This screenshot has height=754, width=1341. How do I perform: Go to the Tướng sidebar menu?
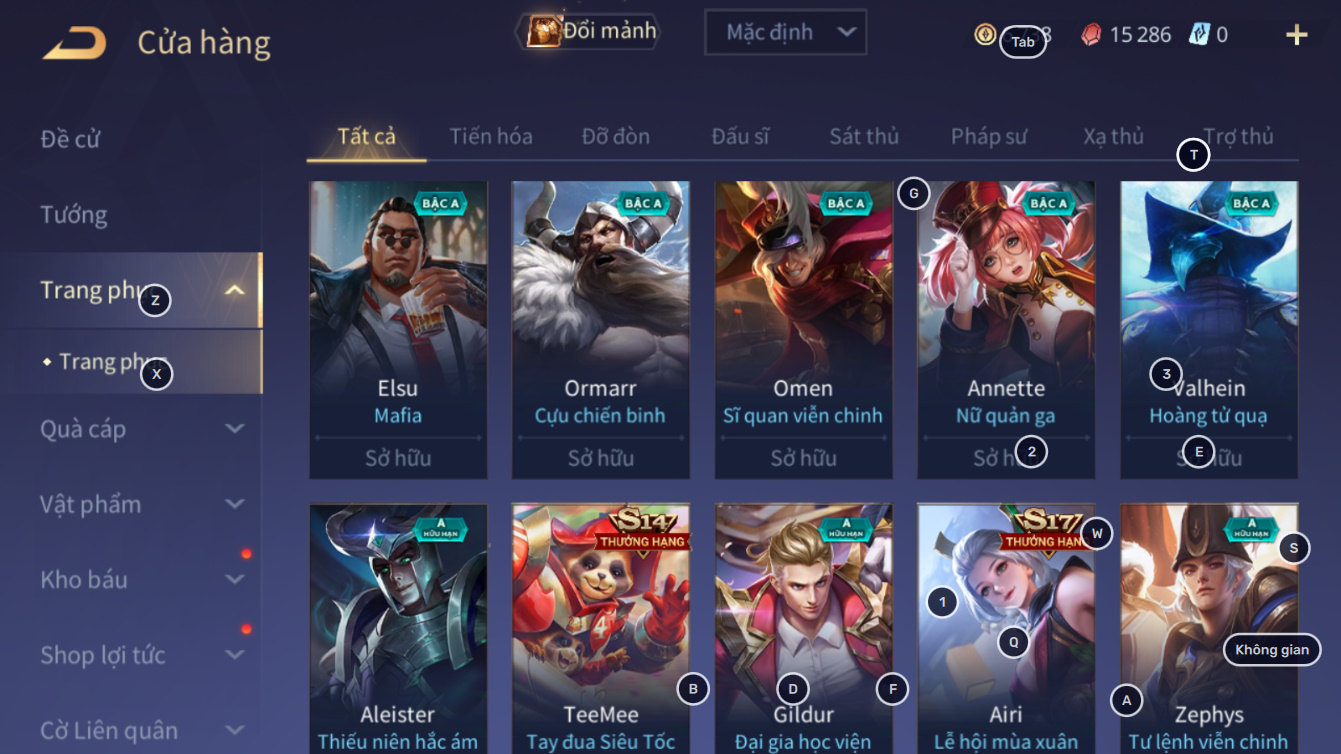[x=73, y=214]
